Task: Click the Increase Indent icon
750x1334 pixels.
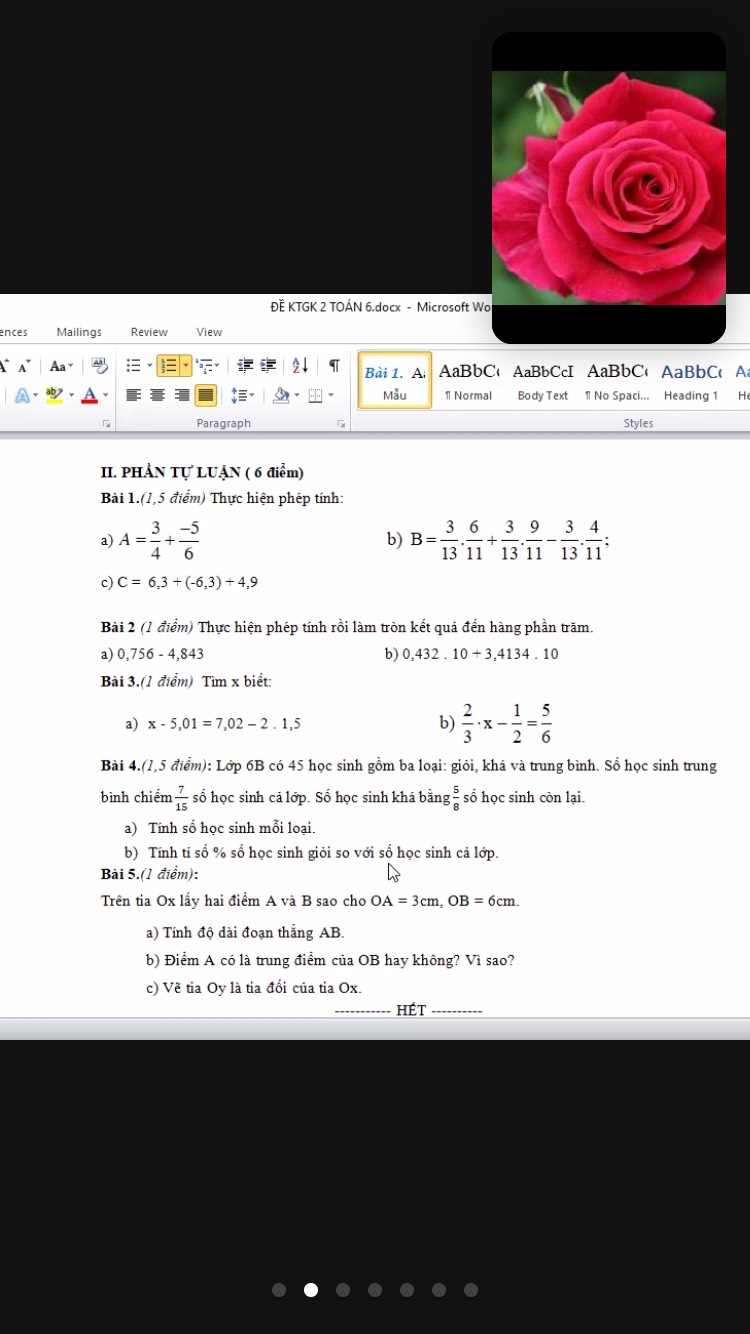Action: tap(267, 366)
